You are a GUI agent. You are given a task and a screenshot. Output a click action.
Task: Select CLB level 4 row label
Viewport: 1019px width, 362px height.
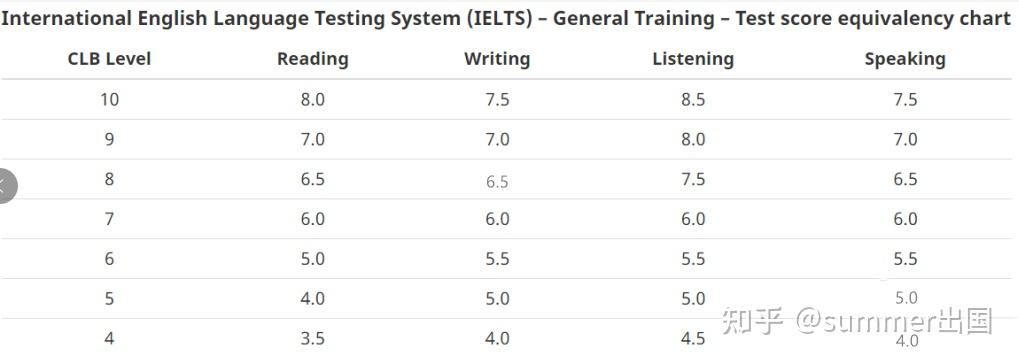pyautogui.click(x=109, y=339)
